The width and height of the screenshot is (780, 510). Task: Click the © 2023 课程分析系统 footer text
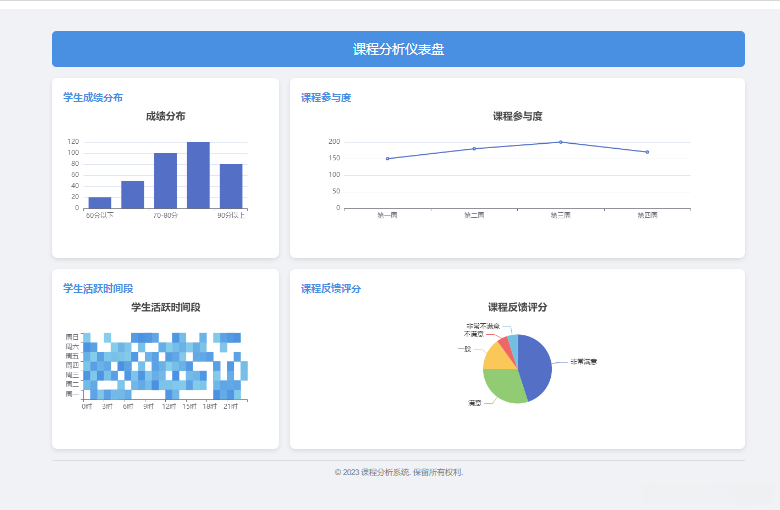[x=398, y=472]
